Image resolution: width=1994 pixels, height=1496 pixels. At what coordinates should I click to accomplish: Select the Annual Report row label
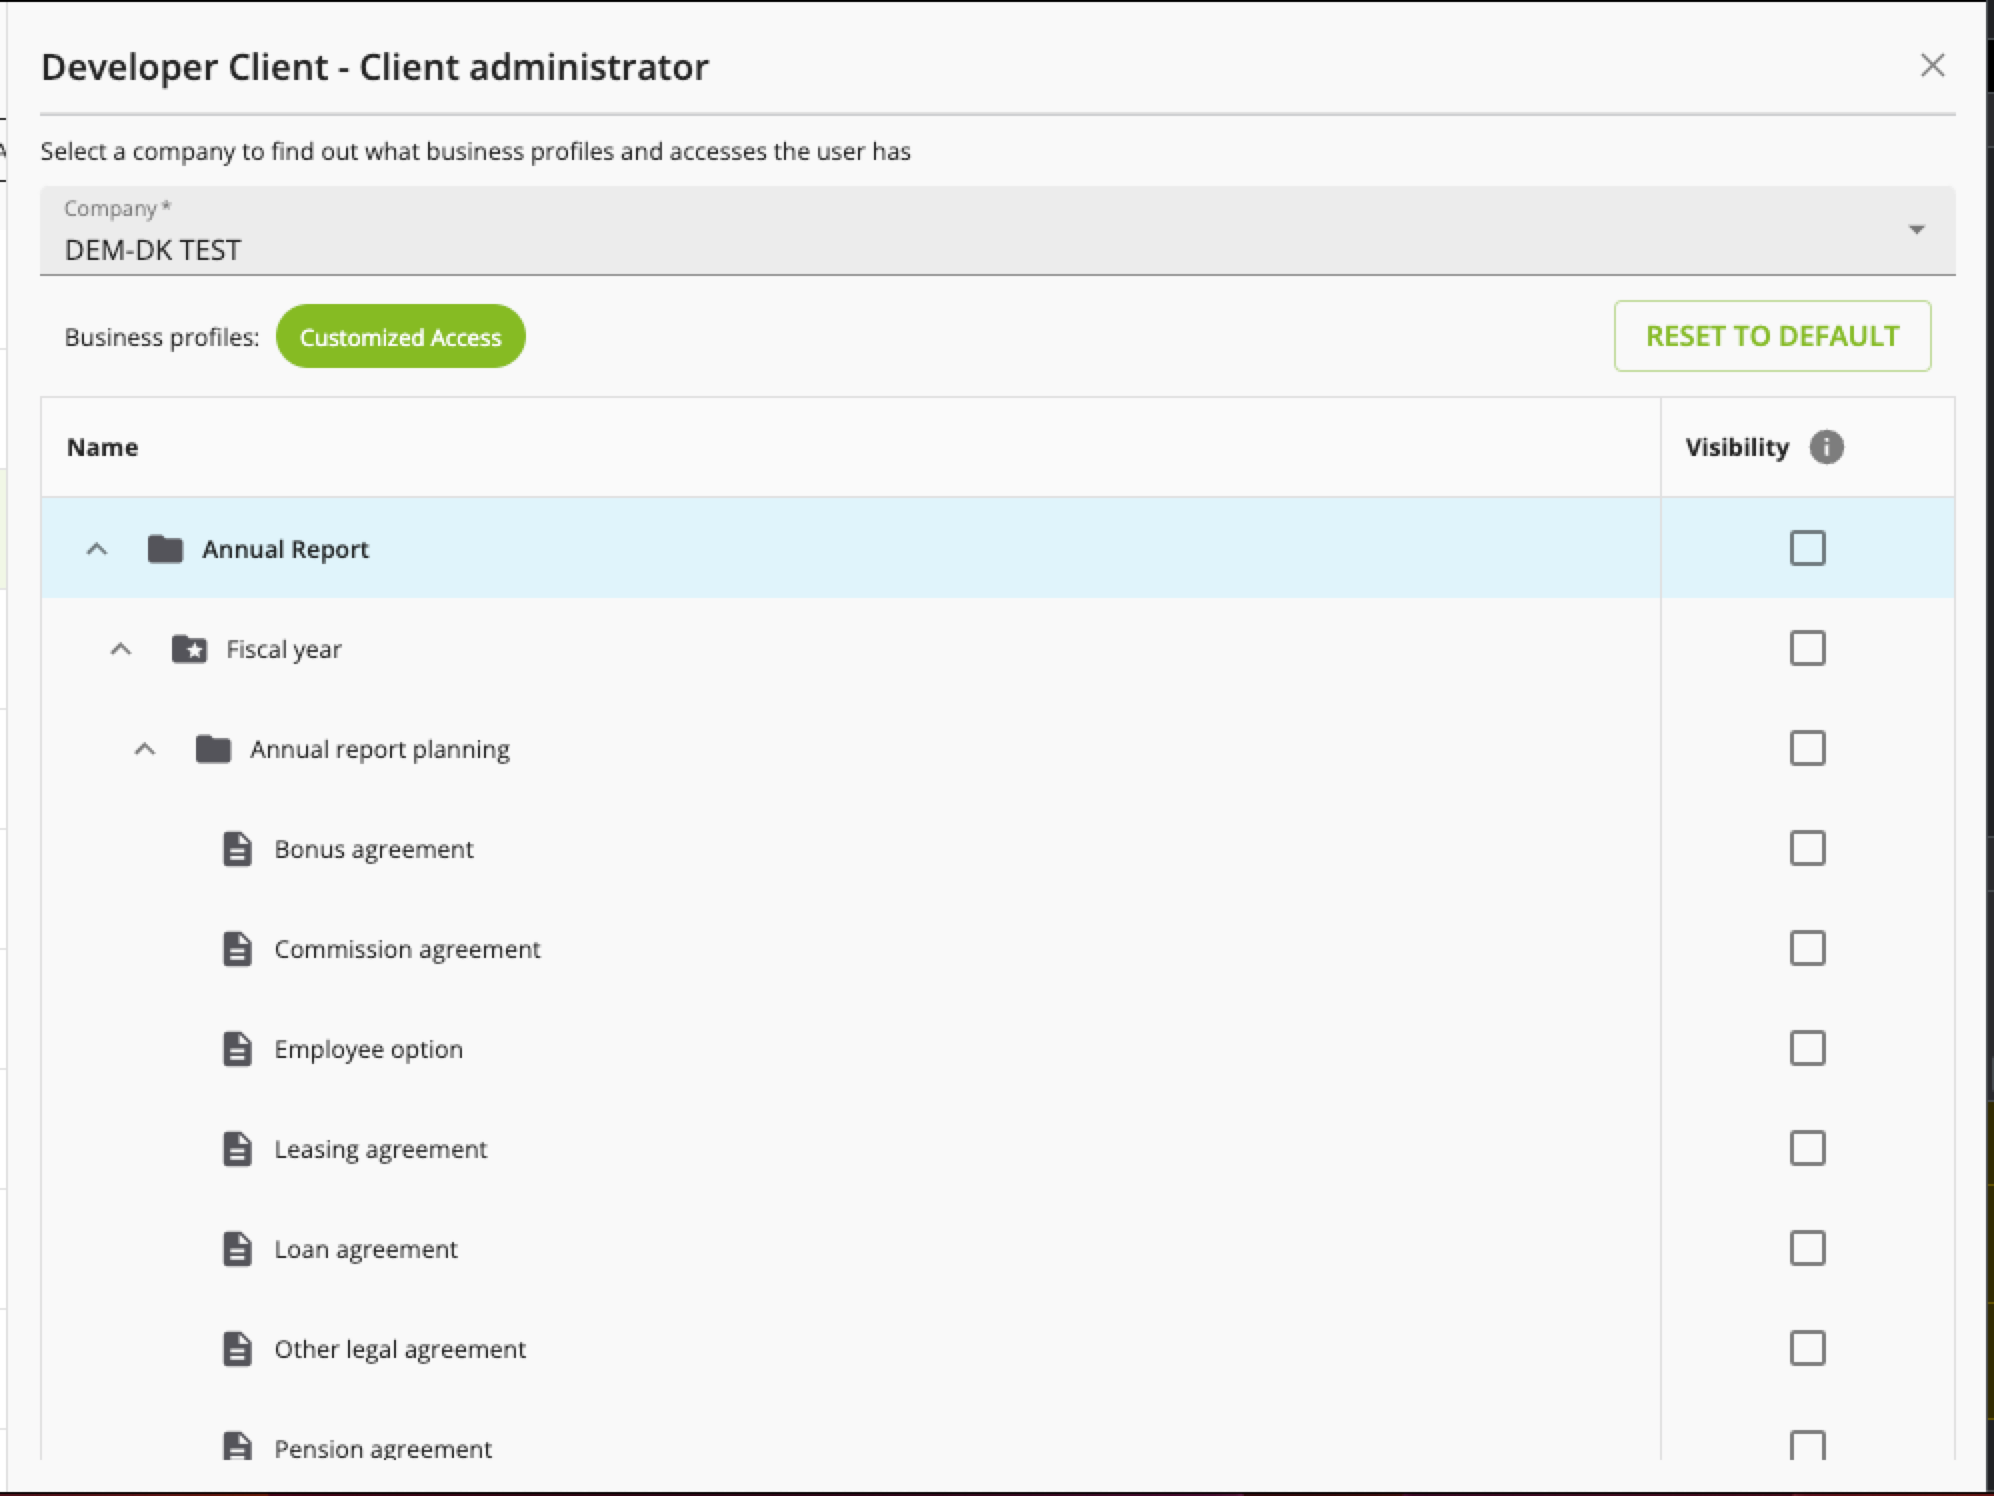click(285, 549)
